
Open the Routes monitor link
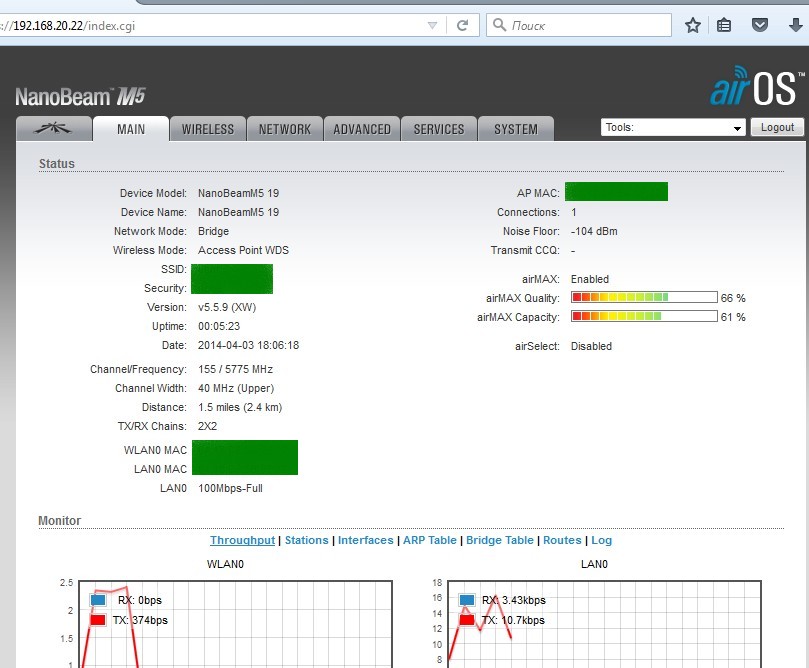tap(562, 540)
